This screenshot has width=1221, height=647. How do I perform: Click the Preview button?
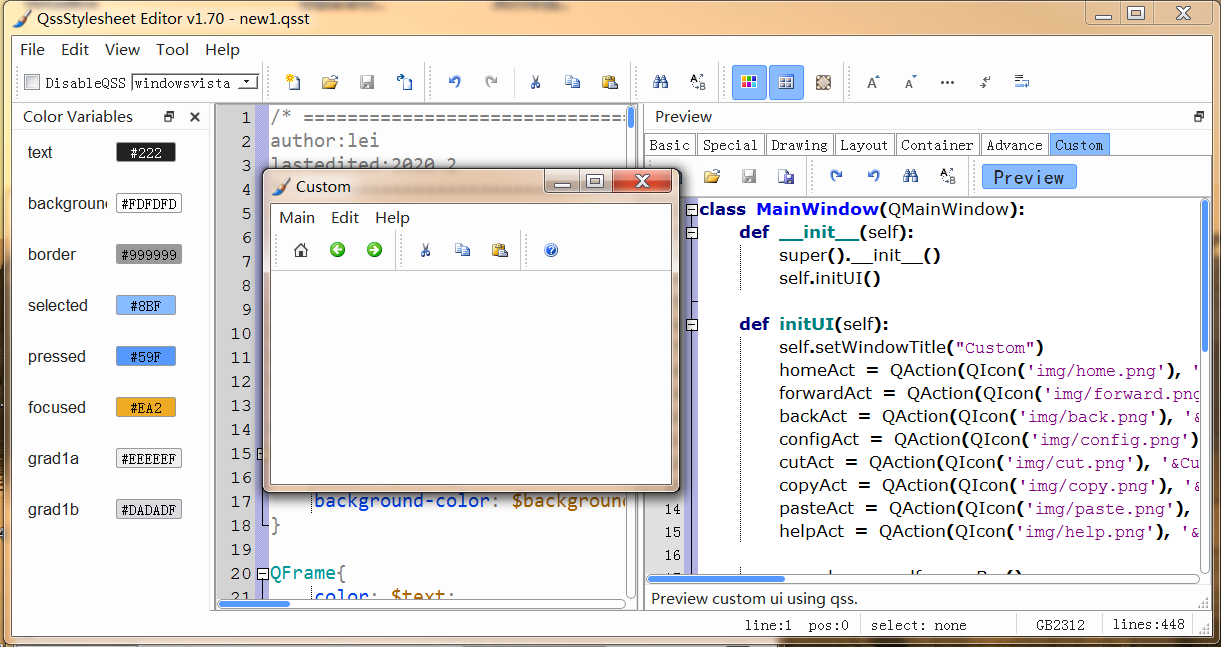[1028, 177]
